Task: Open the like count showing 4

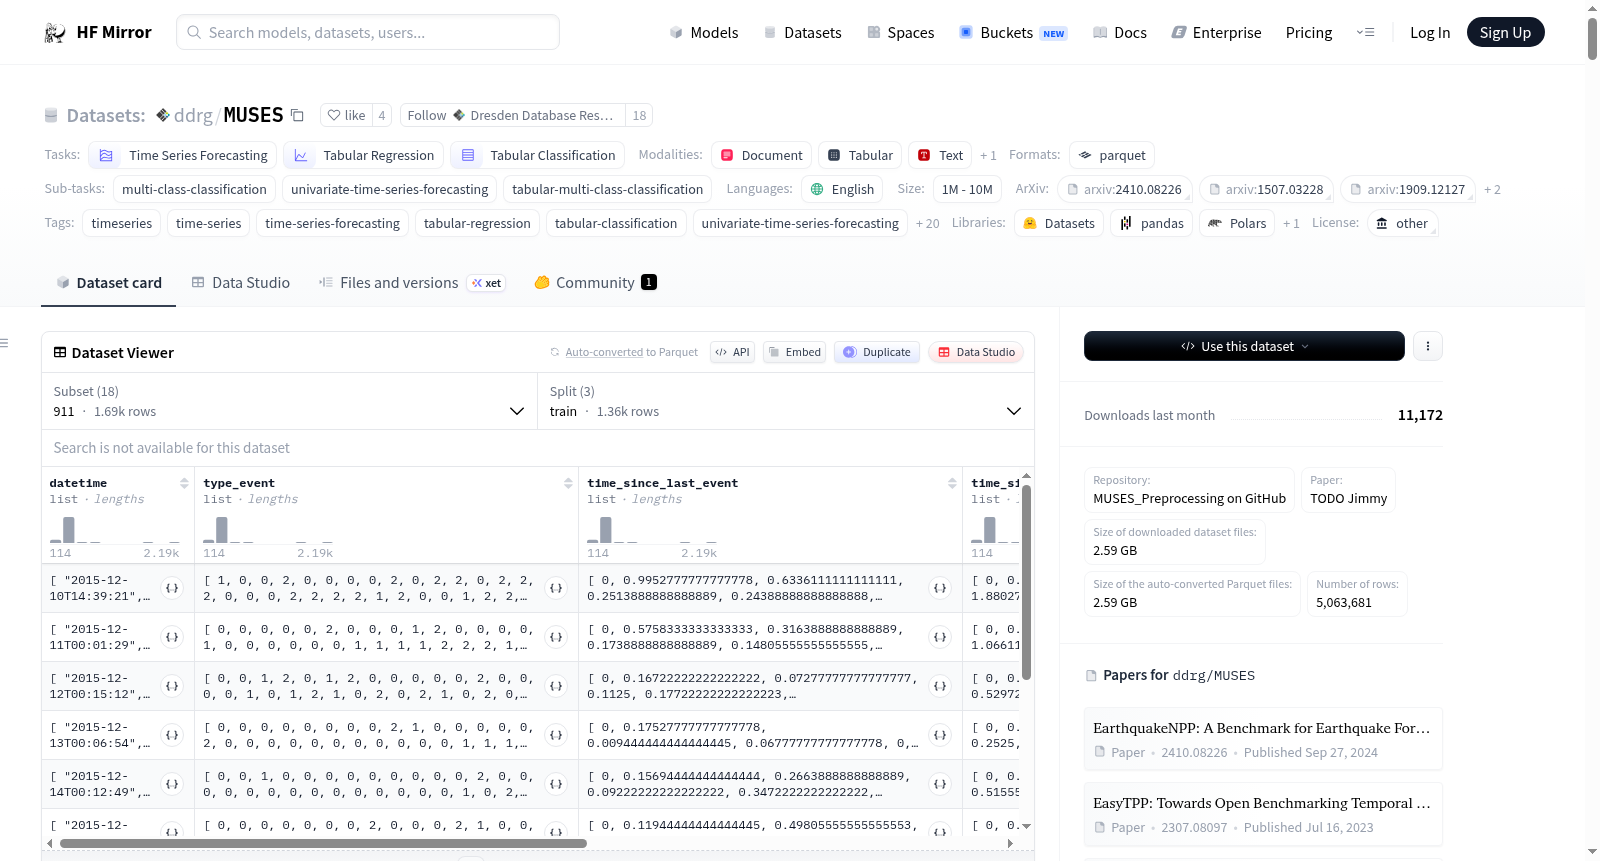Action: (x=382, y=115)
